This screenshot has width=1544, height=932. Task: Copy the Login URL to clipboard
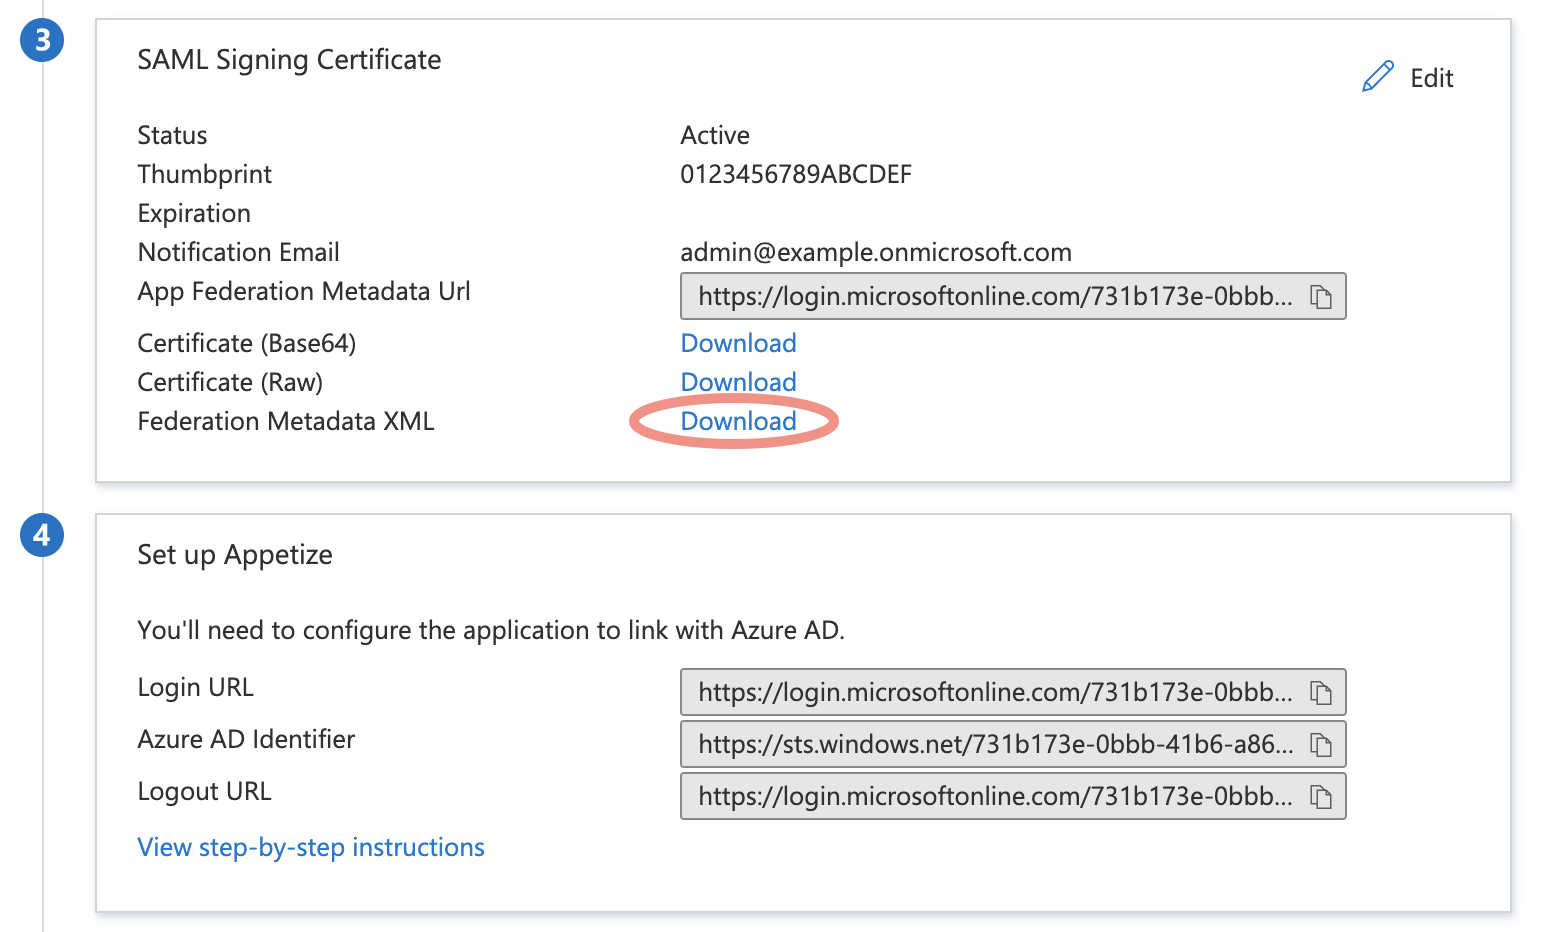click(x=1321, y=693)
